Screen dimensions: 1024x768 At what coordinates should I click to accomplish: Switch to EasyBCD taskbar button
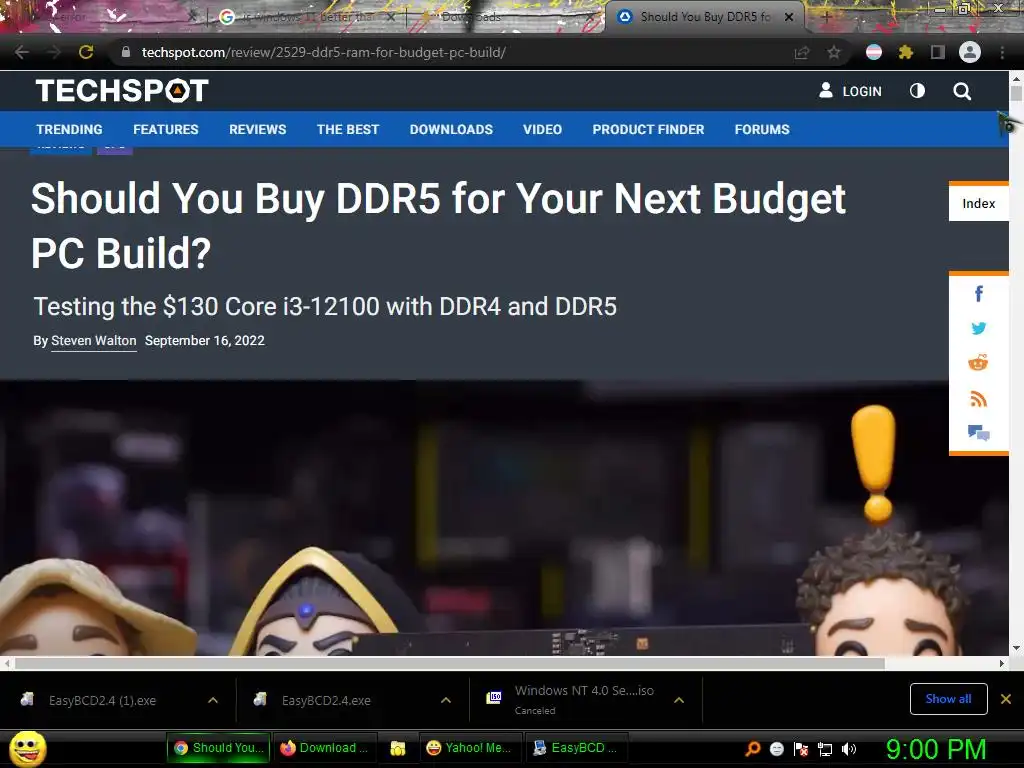click(x=575, y=748)
